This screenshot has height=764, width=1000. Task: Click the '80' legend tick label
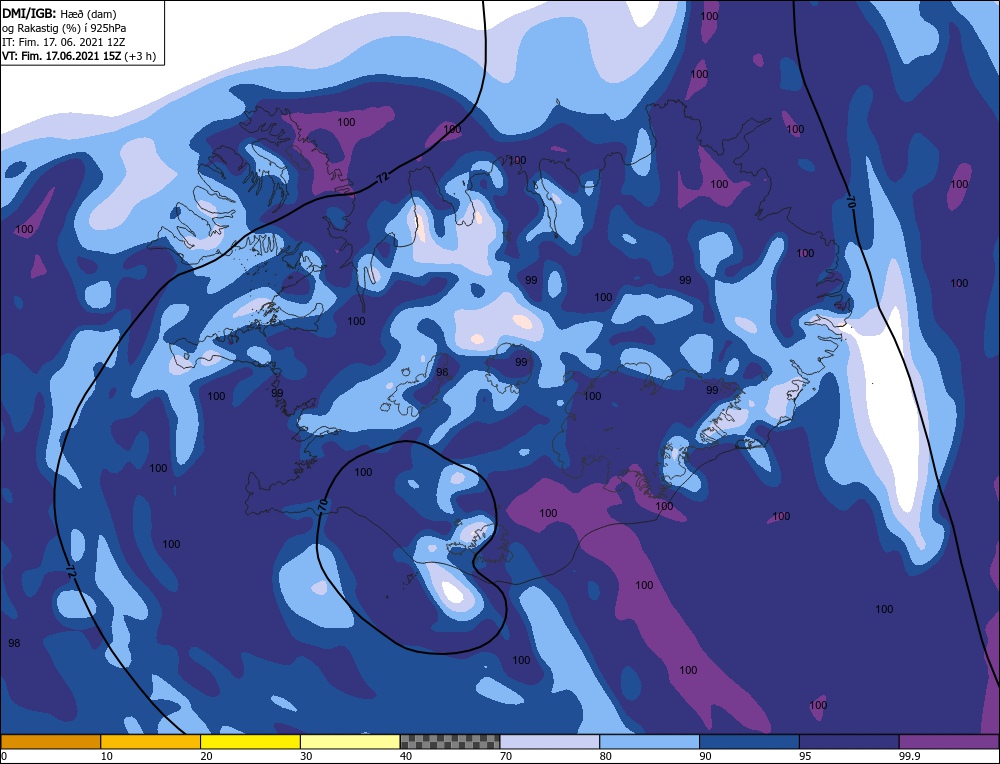tap(605, 756)
